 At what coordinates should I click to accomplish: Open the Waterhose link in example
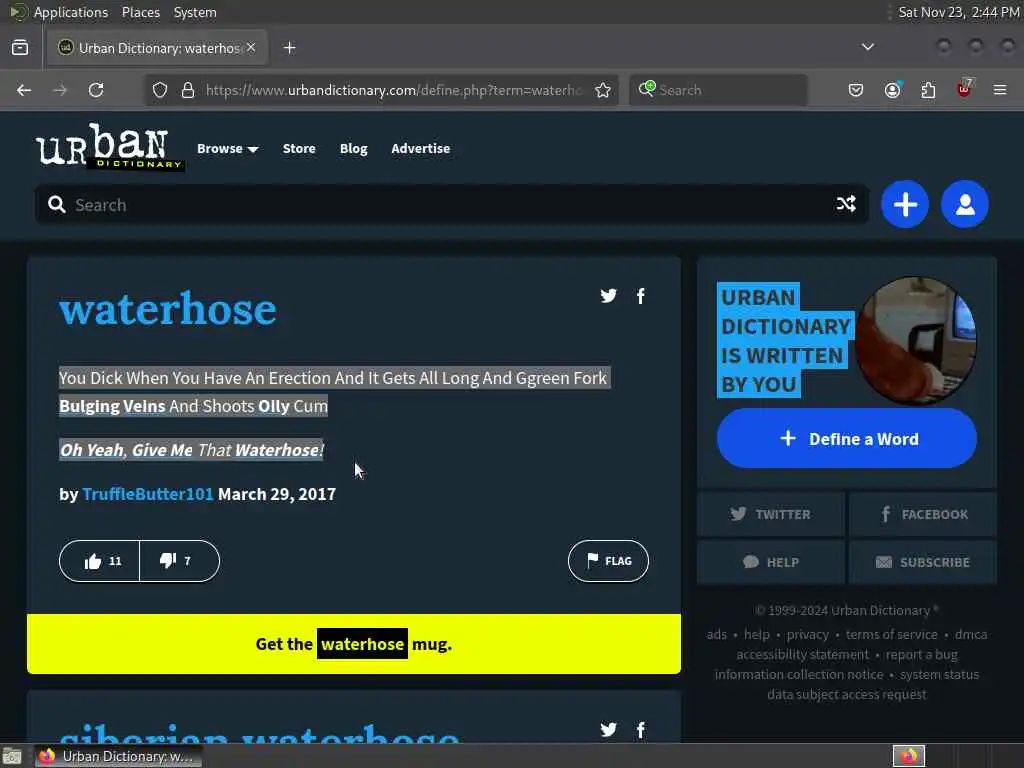pyautogui.click(x=277, y=450)
